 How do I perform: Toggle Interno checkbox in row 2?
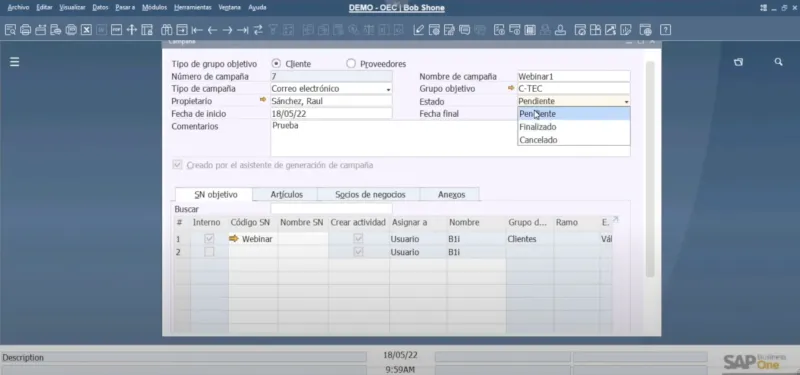tap(209, 252)
